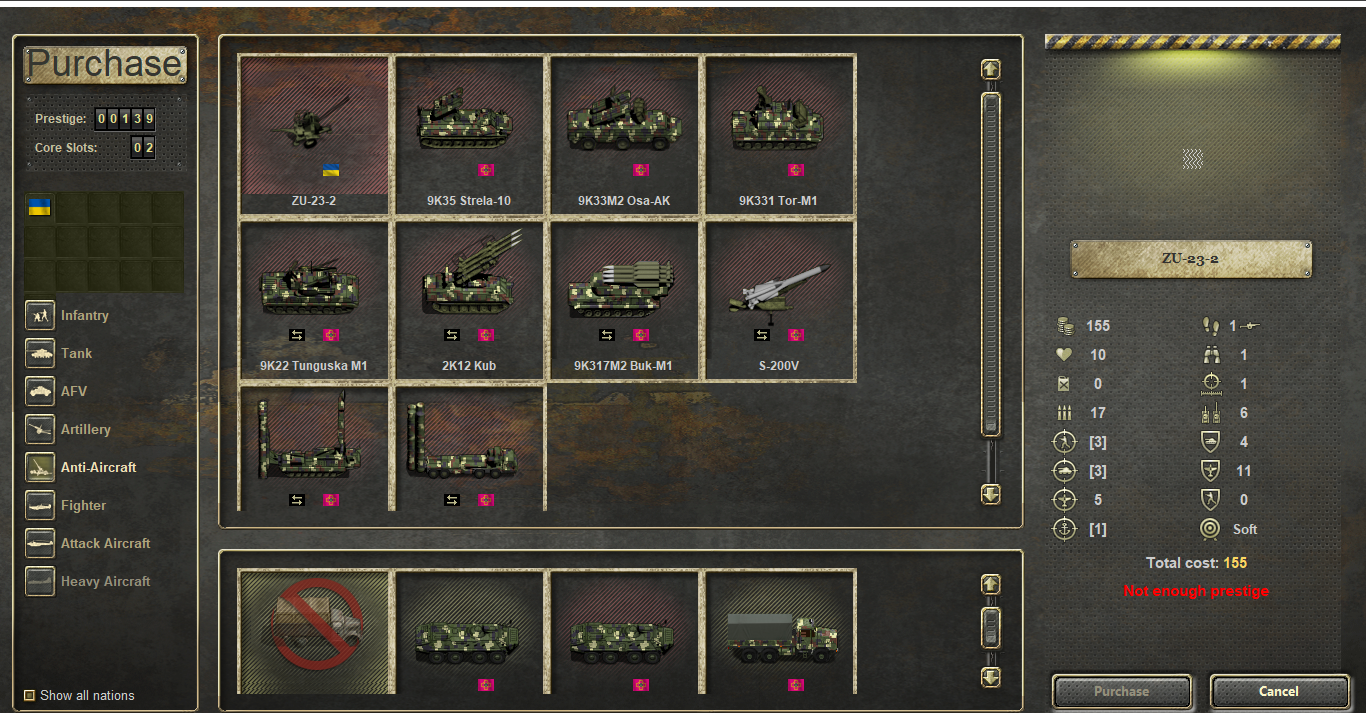Select the no-transport option tile
This screenshot has height=713, width=1366.
tap(316, 632)
